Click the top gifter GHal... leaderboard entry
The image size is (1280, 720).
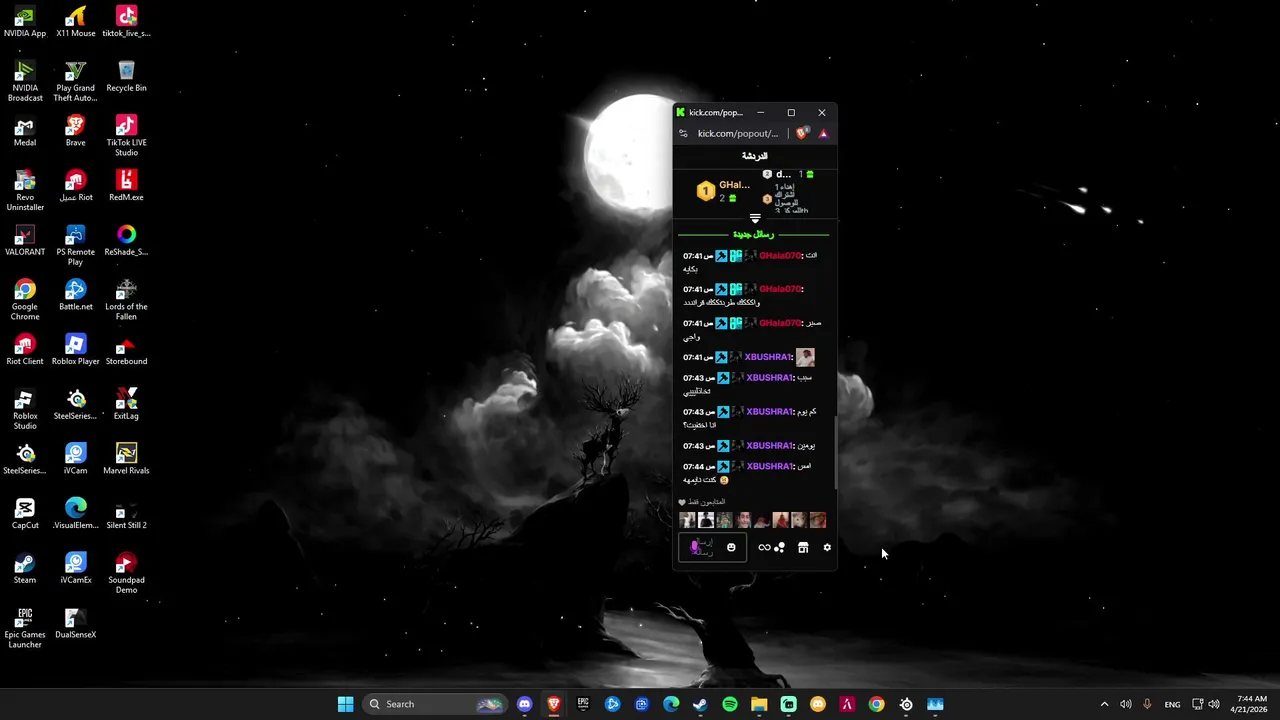pos(724,190)
